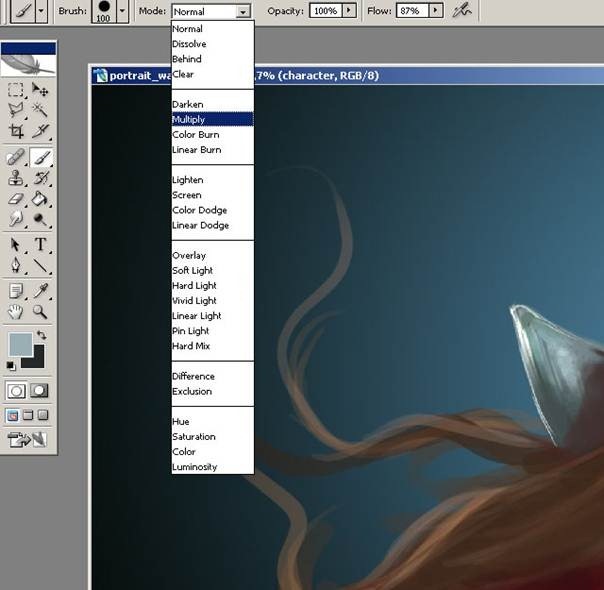Viewport: 604px width, 590px height.
Task: Select the Eyedropper tool
Action: (40, 291)
